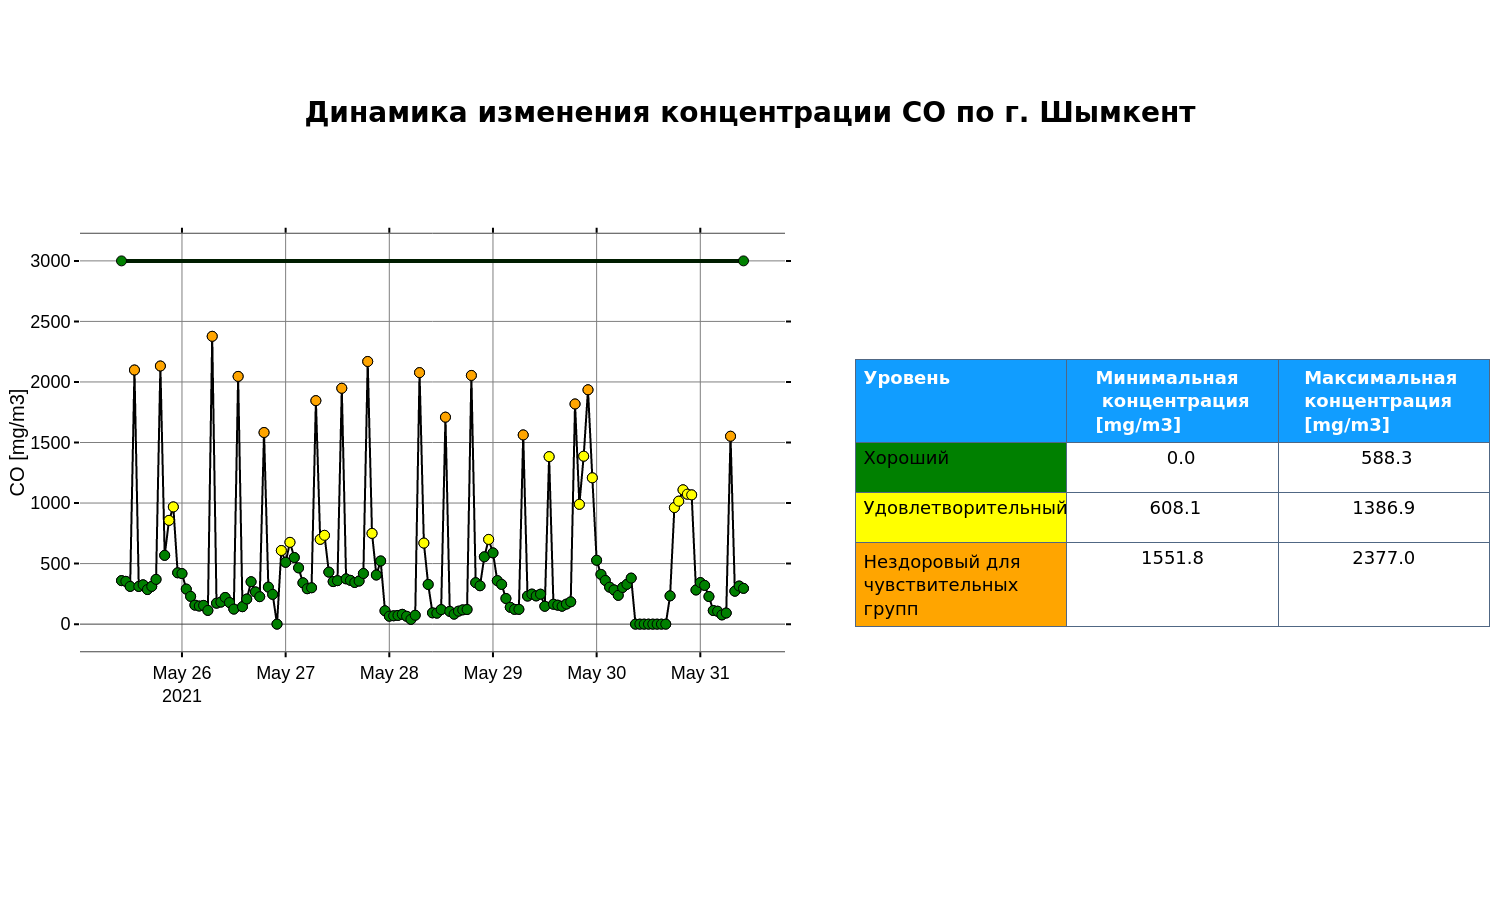
Task: Click the x-axis label May 29
Action: tap(493, 673)
